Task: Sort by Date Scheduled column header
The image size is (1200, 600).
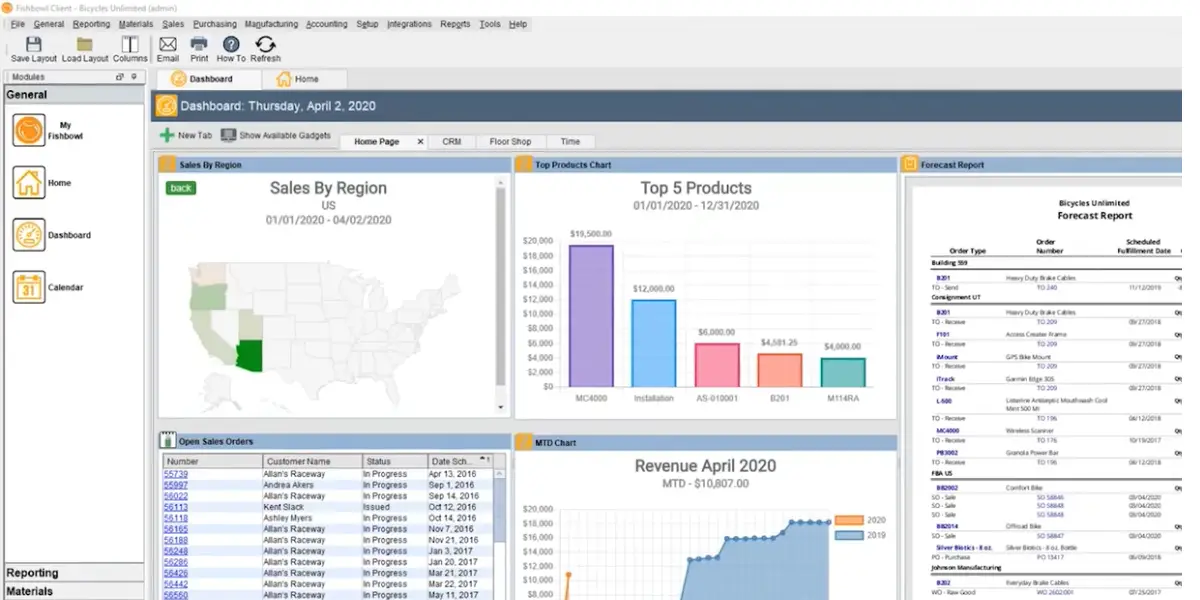Action: click(460, 461)
